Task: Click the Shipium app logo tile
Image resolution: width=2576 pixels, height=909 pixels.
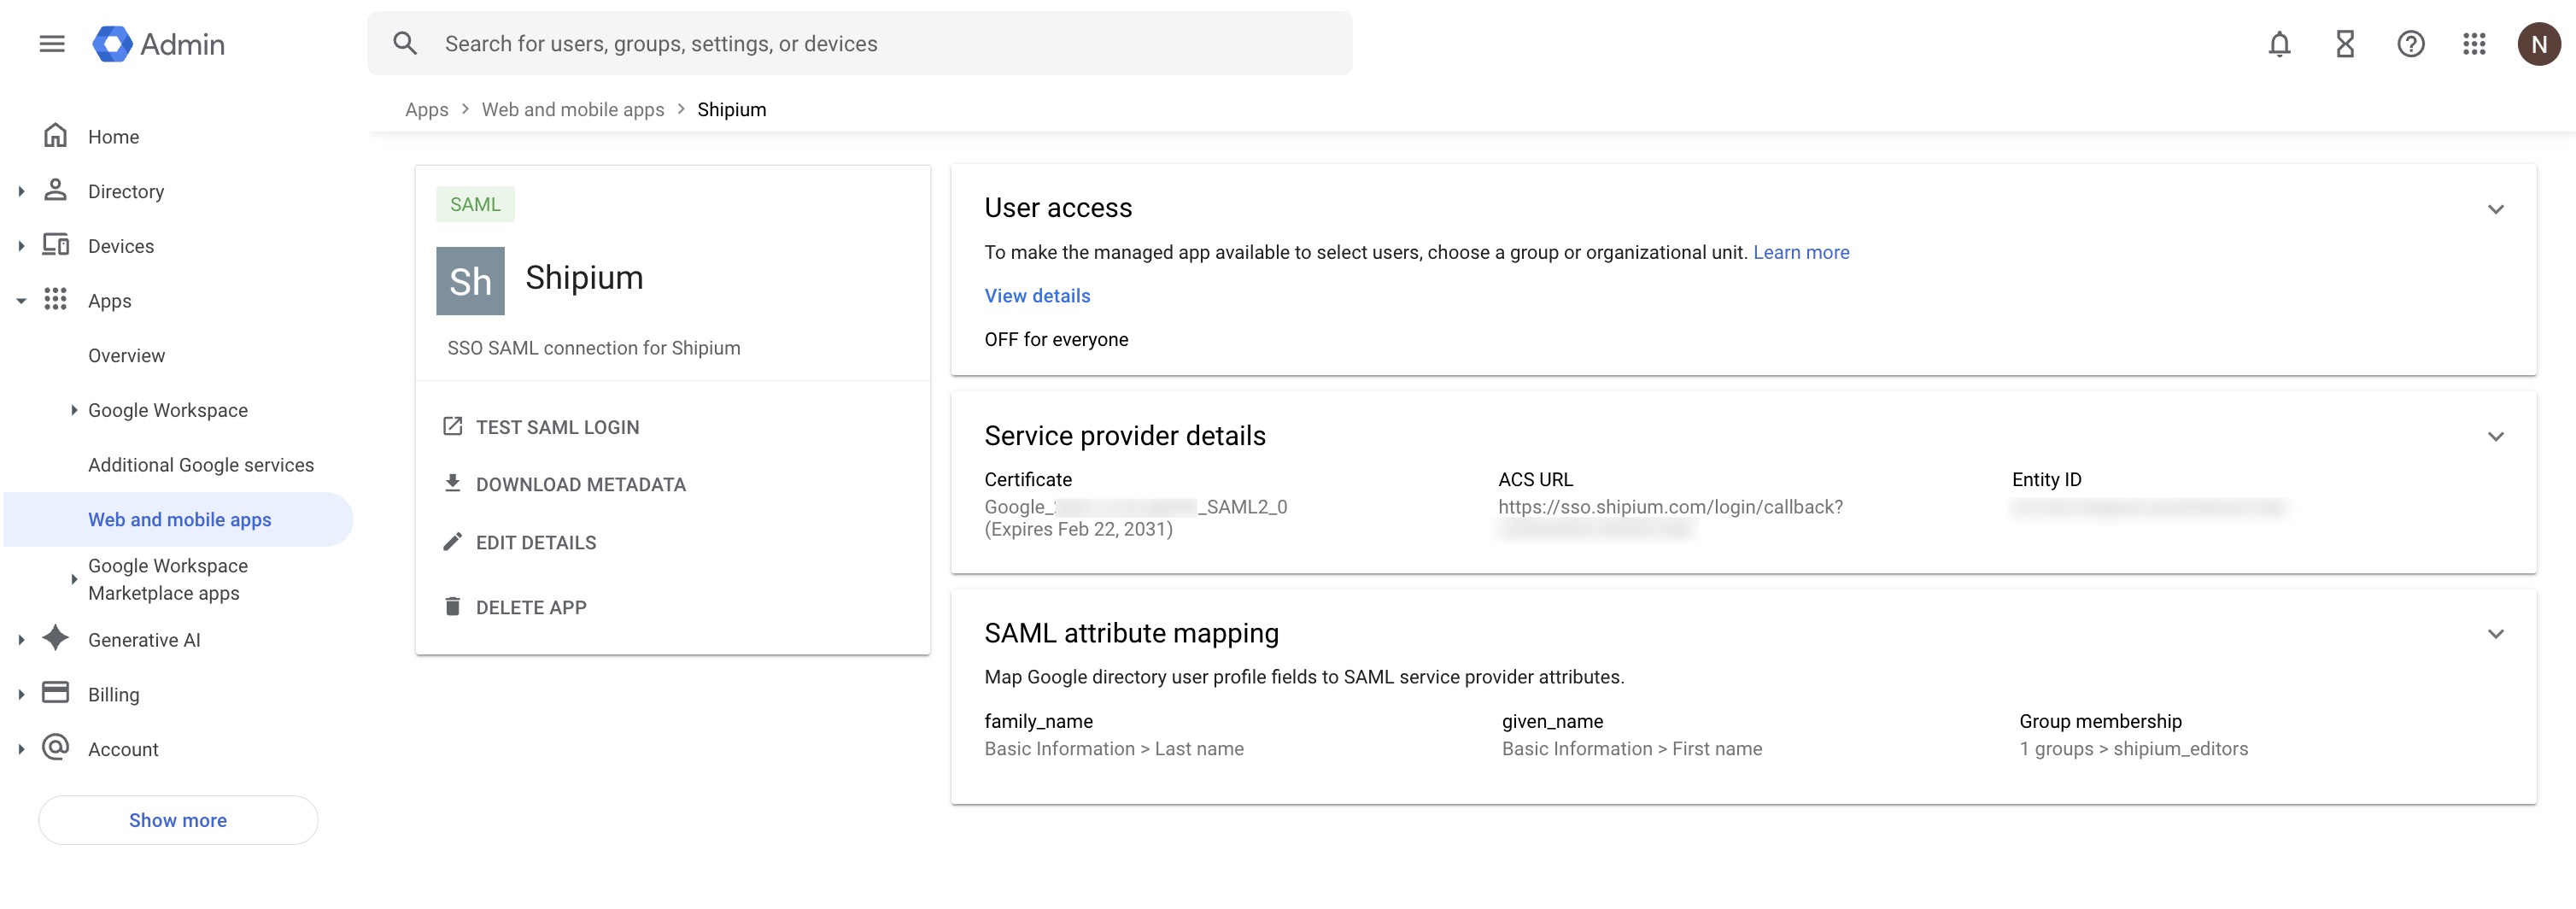Action: [470, 281]
